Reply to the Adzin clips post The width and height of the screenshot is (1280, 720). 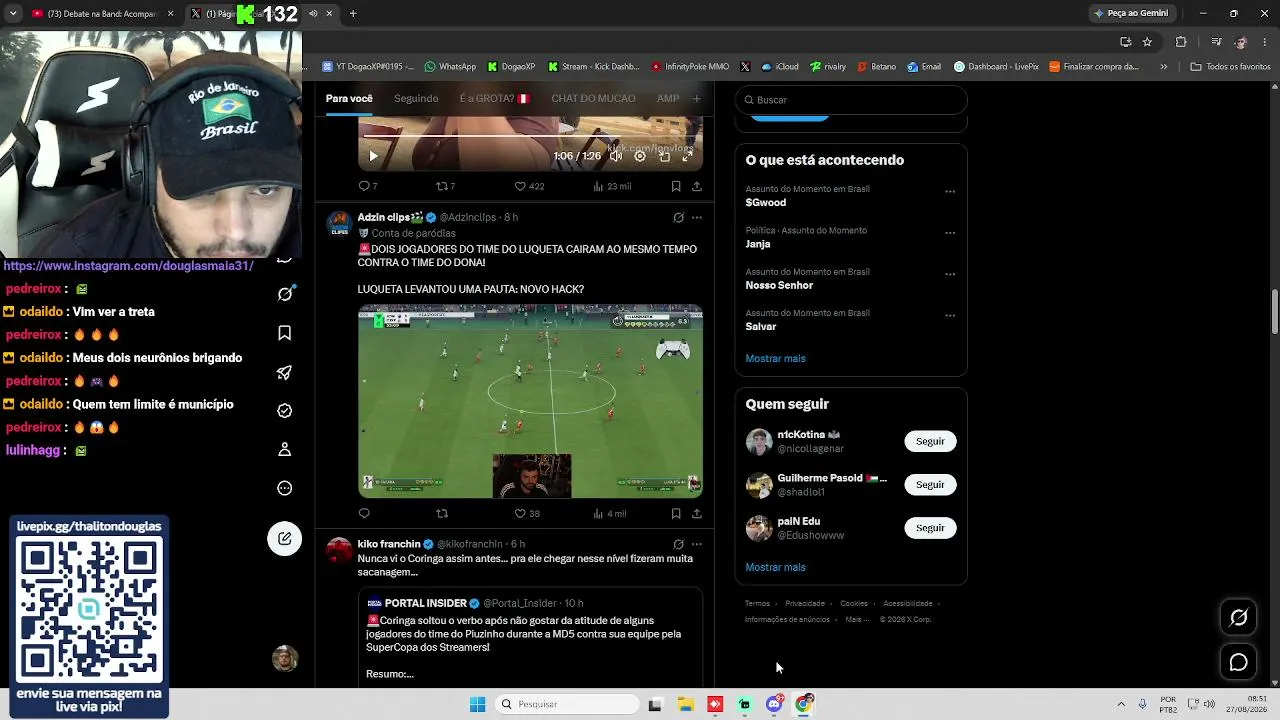click(364, 514)
